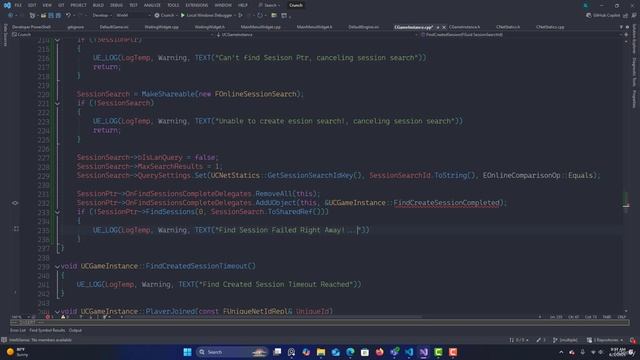Screen dimensions: 640x360
Task: Open the VIEW menu
Action: pos(47,5)
